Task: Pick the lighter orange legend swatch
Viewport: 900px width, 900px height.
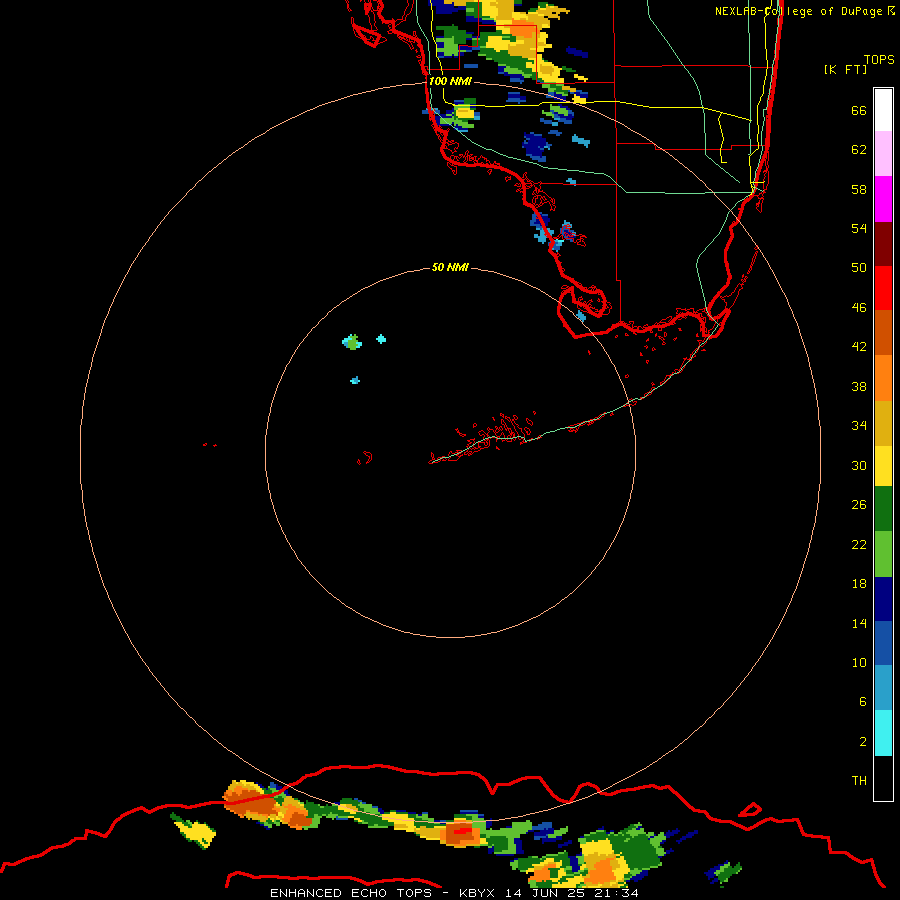Action: tap(883, 378)
